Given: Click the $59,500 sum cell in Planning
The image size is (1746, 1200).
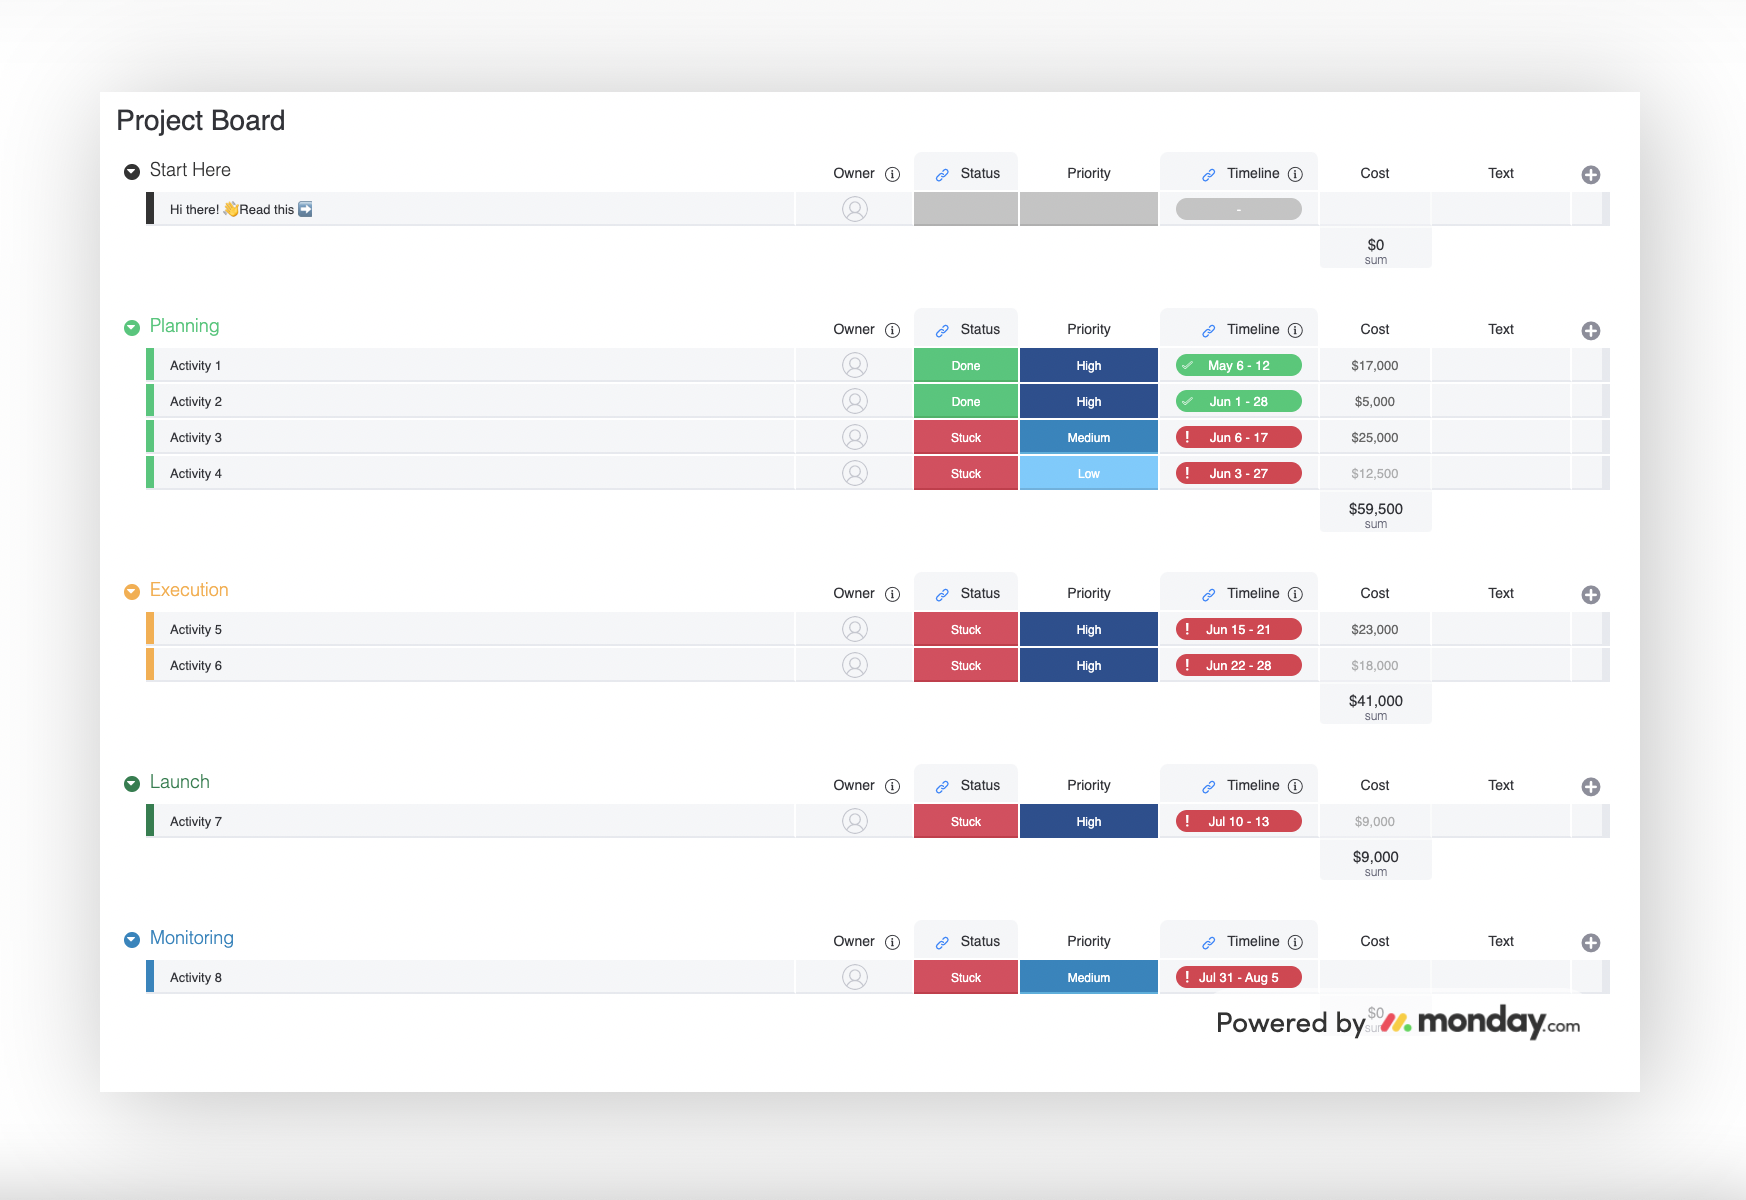Looking at the screenshot, I should [1374, 511].
